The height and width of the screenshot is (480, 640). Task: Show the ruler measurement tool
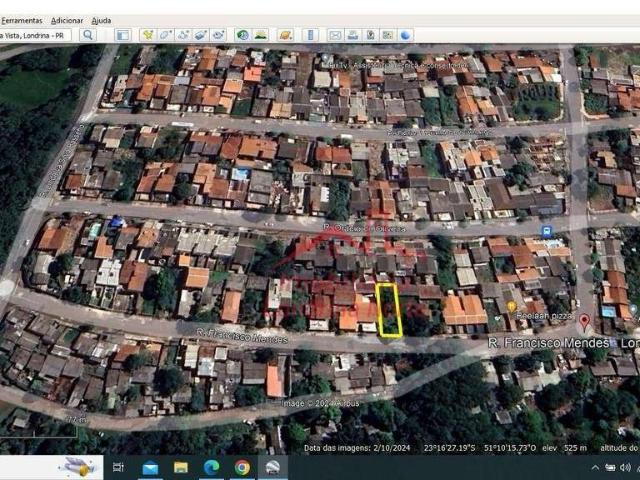[x=310, y=35]
